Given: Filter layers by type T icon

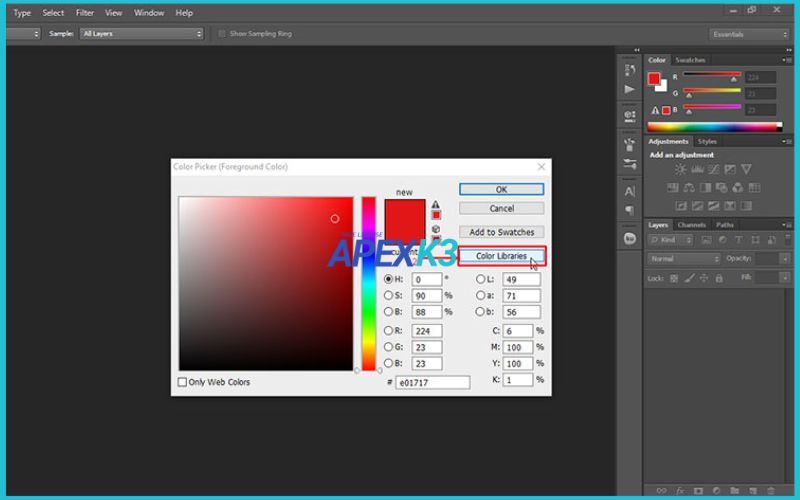Looking at the screenshot, I should [738, 240].
